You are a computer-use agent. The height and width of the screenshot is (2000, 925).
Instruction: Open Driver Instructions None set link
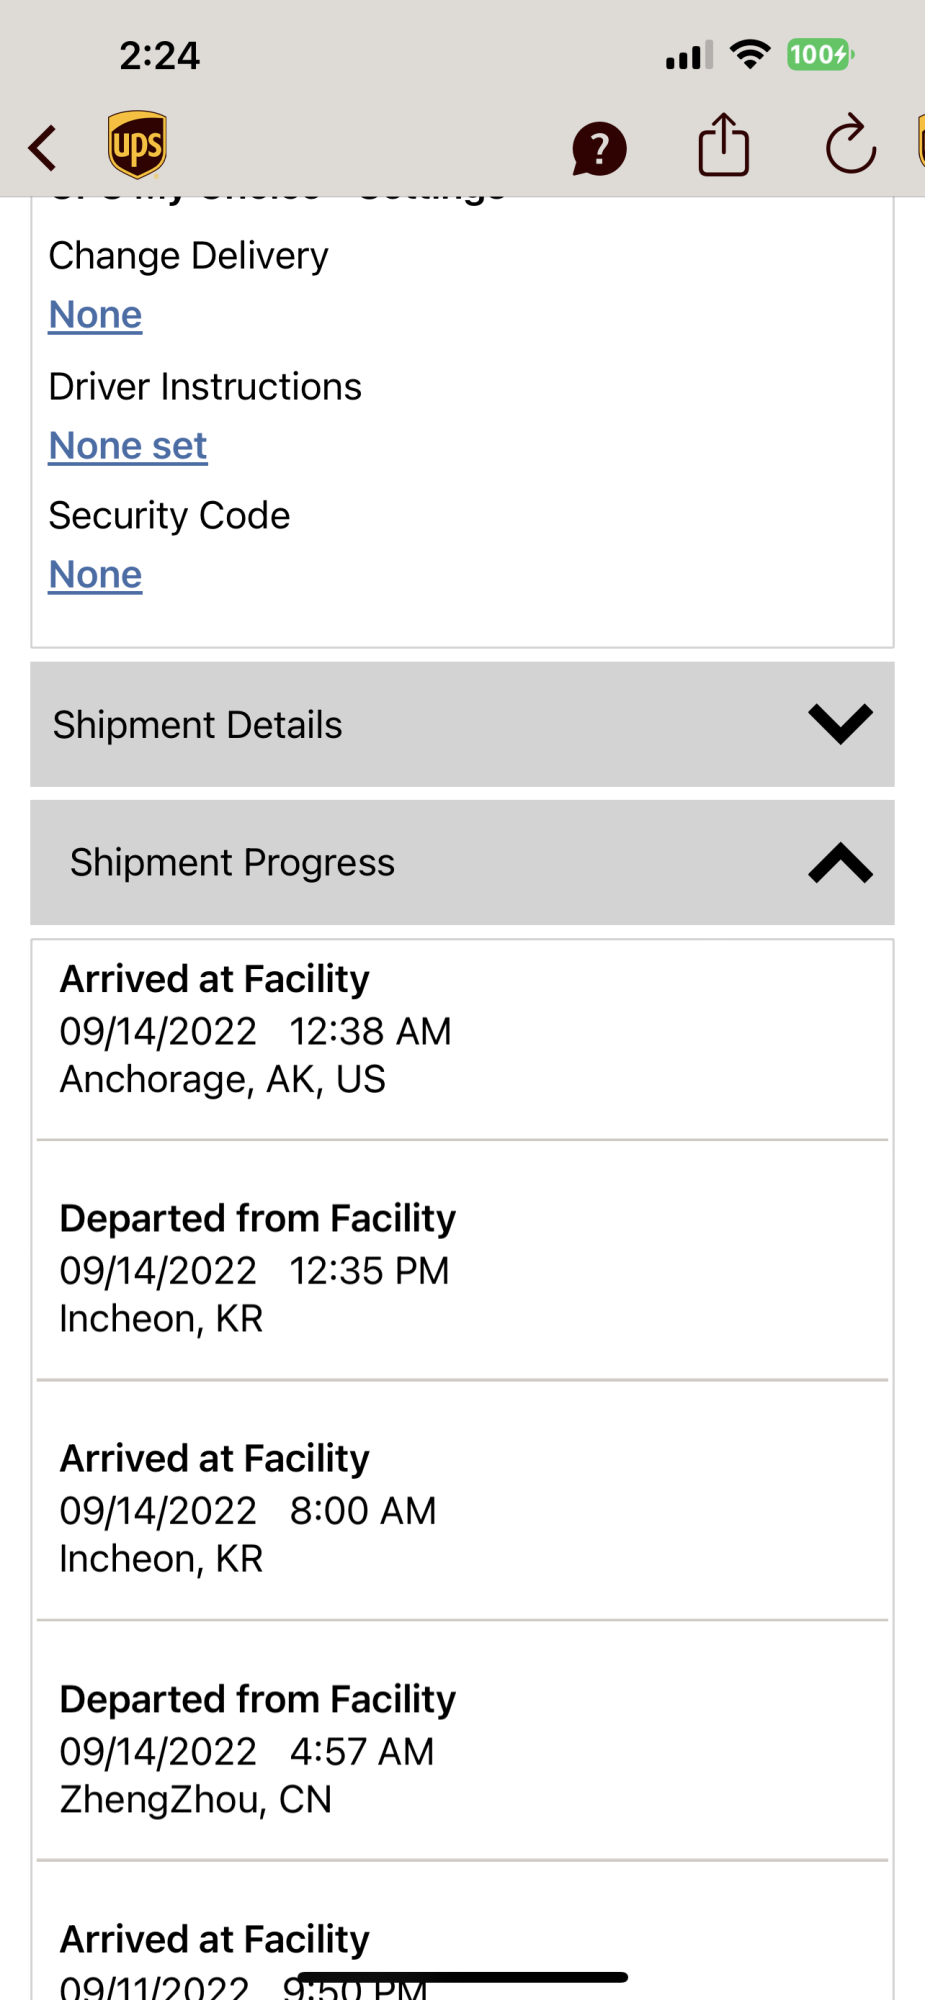pos(128,446)
